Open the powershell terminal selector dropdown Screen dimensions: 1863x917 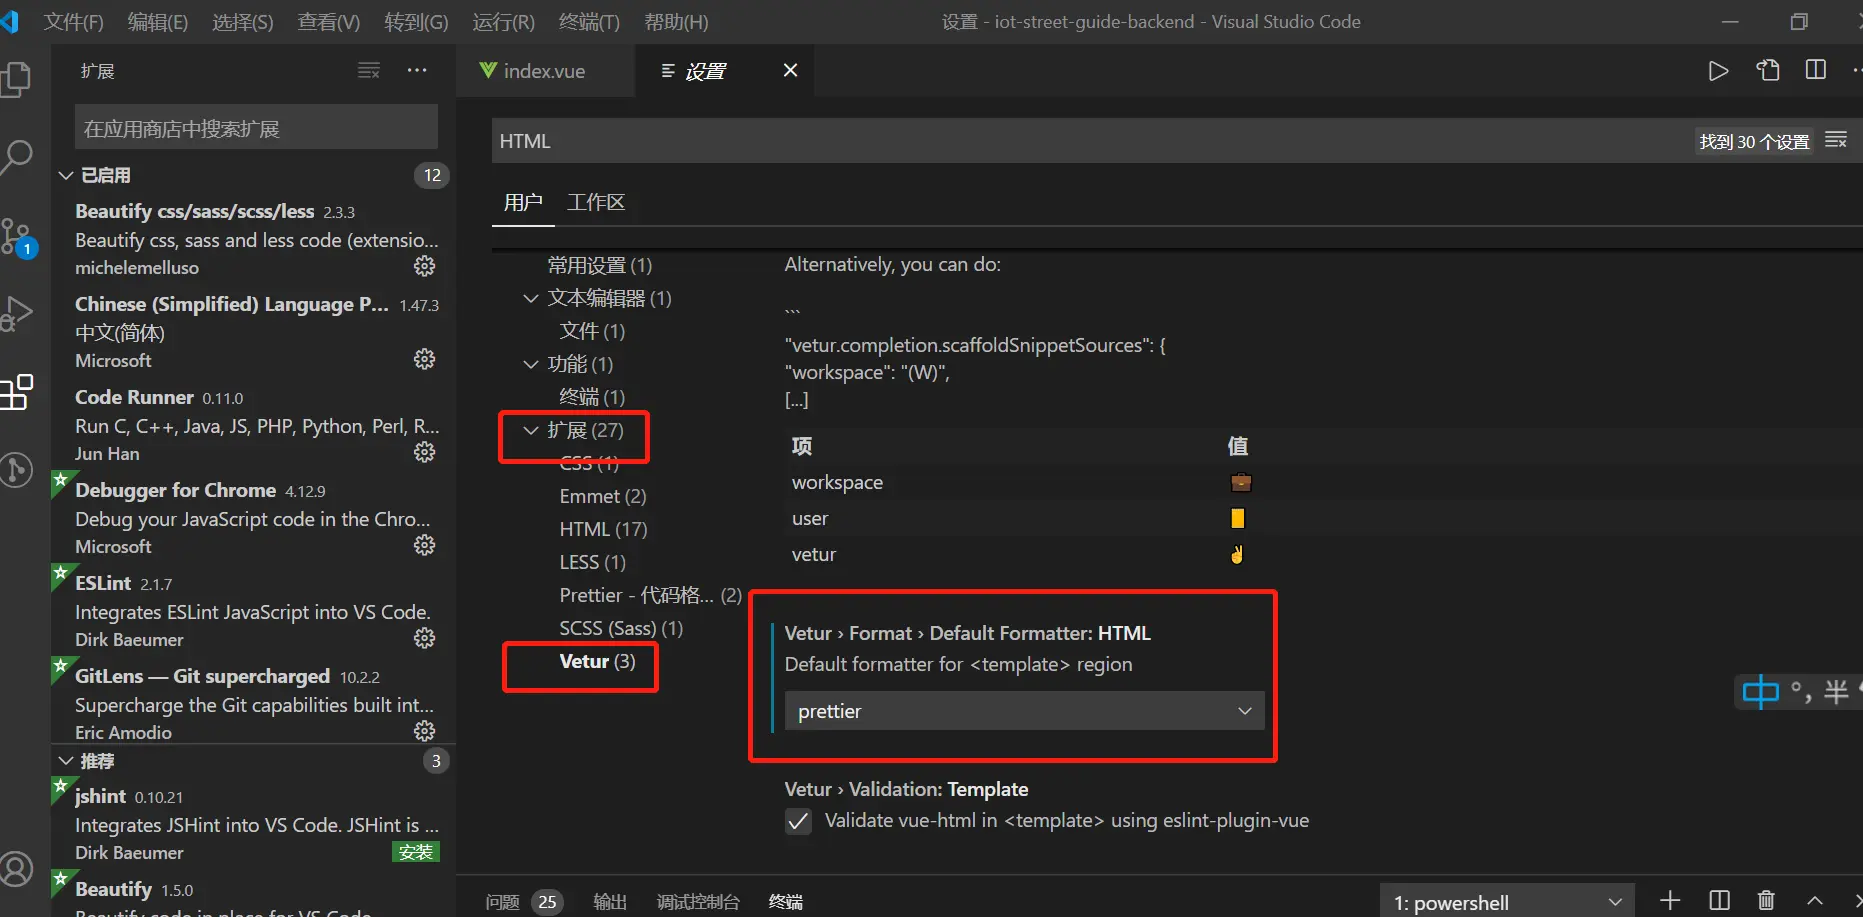click(x=1507, y=902)
